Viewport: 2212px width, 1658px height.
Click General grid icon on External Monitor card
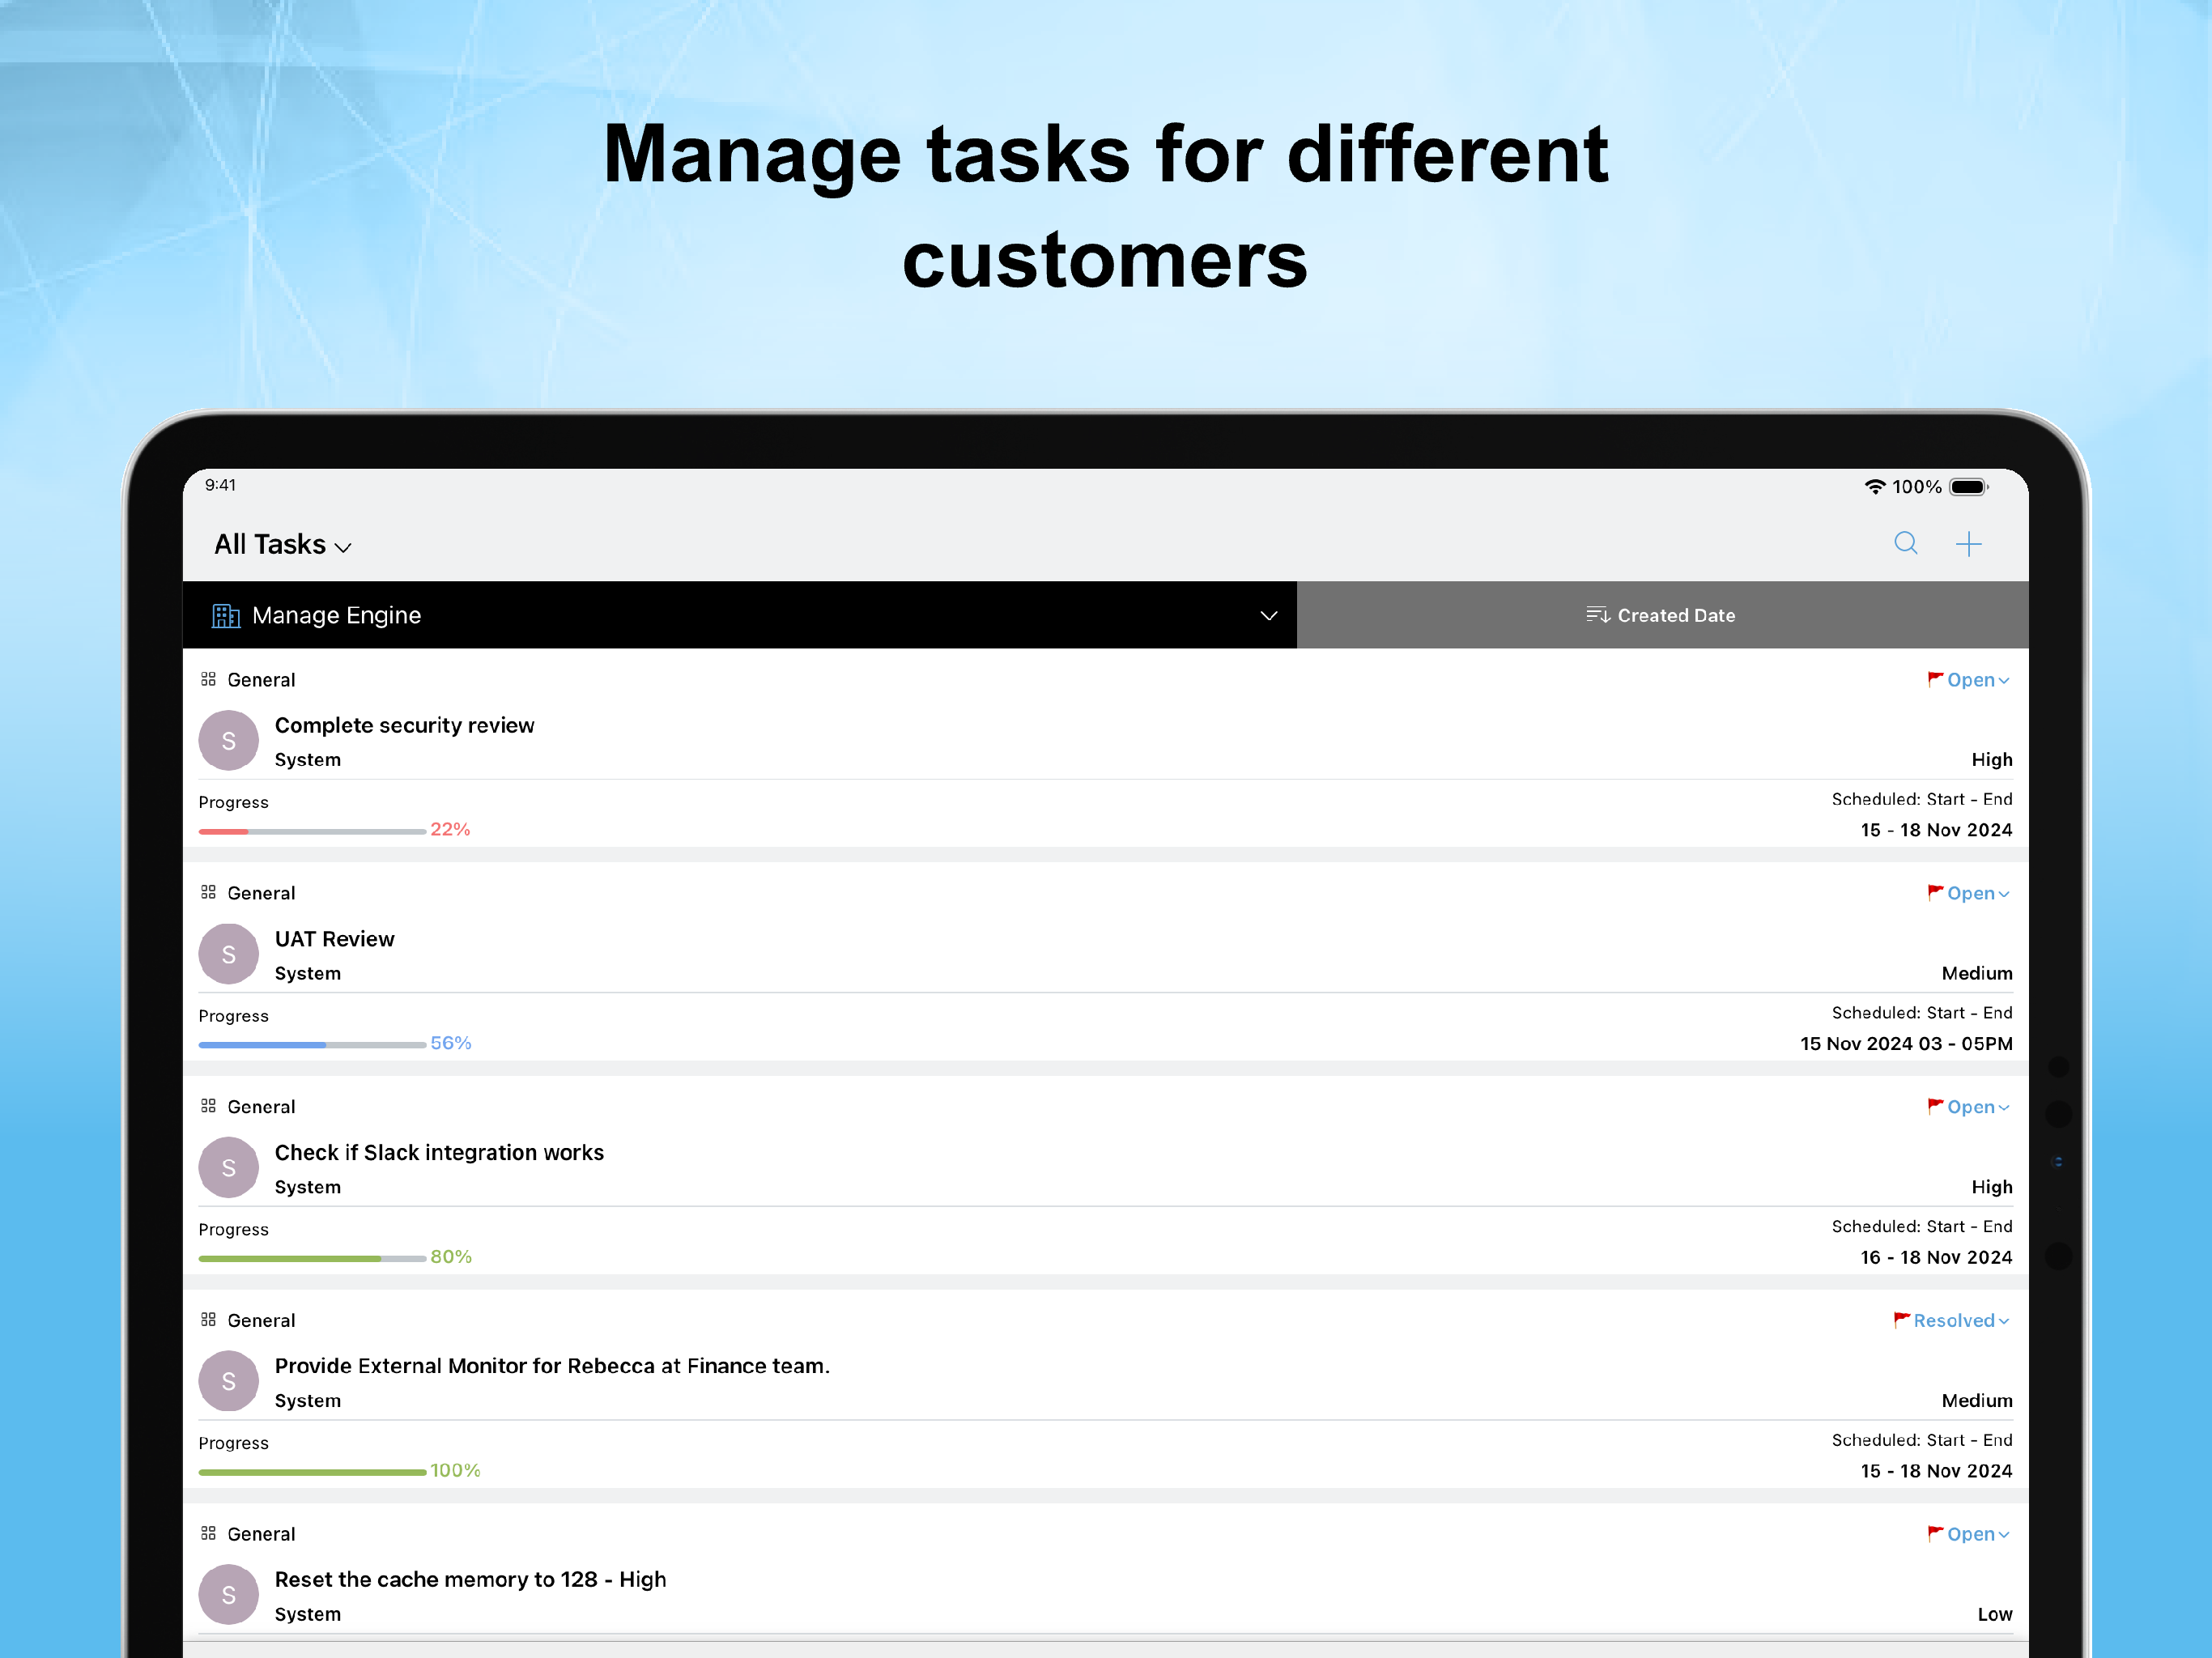208,1320
